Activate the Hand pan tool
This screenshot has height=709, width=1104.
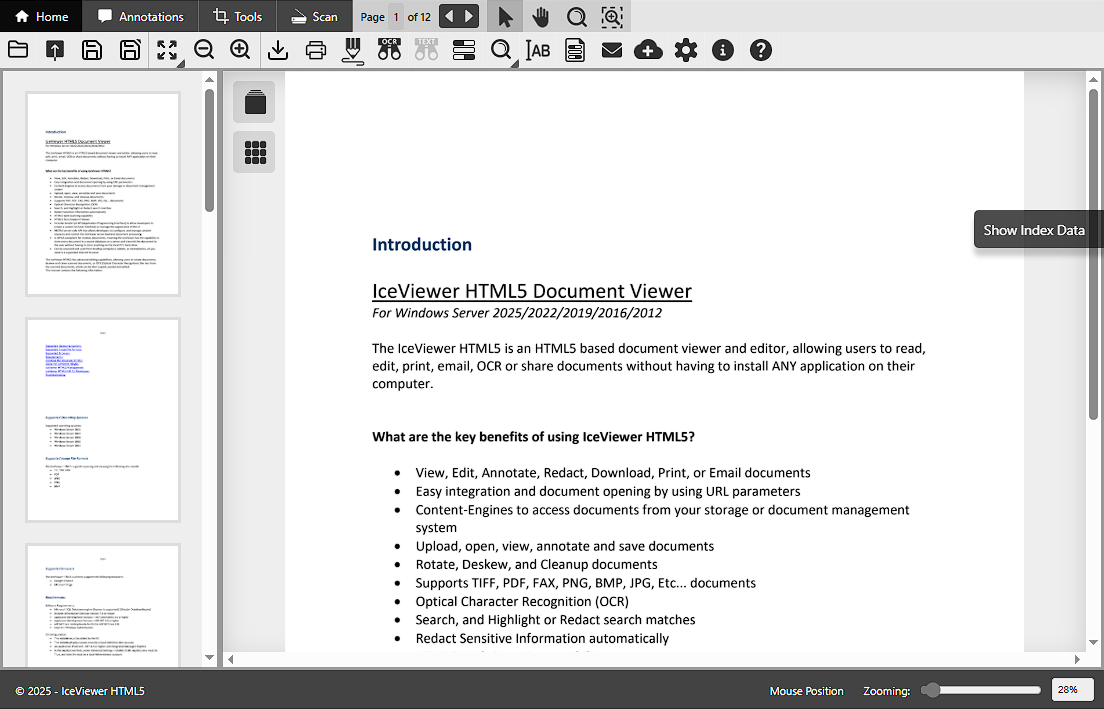(542, 16)
